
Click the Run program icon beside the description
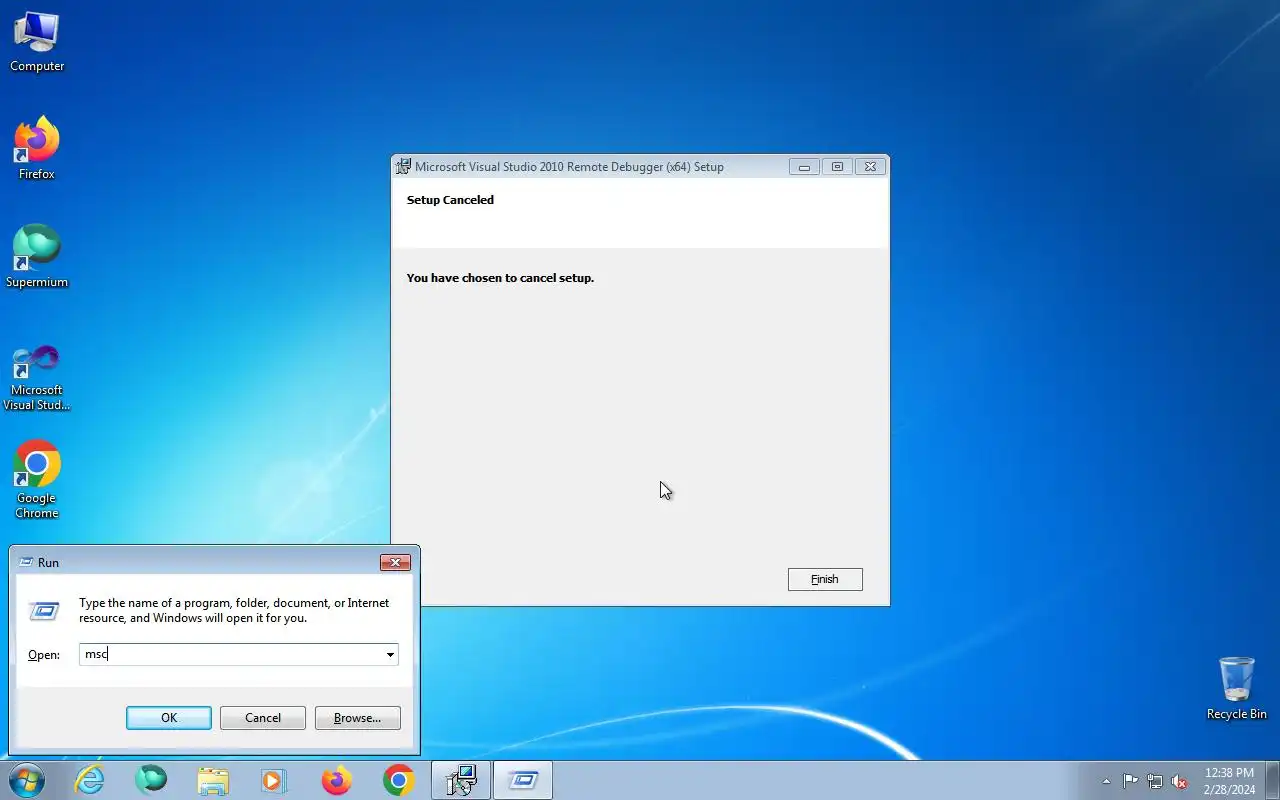coord(44,611)
